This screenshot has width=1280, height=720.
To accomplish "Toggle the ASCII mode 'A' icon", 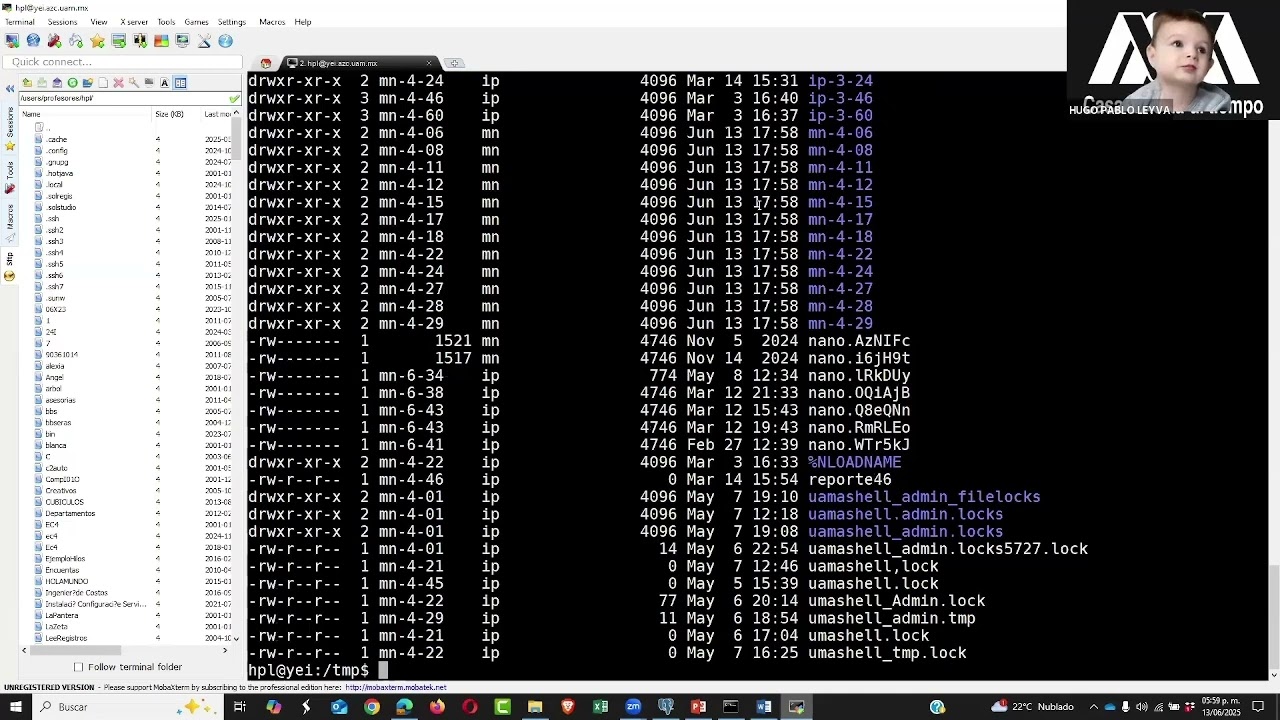I will (164, 83).
